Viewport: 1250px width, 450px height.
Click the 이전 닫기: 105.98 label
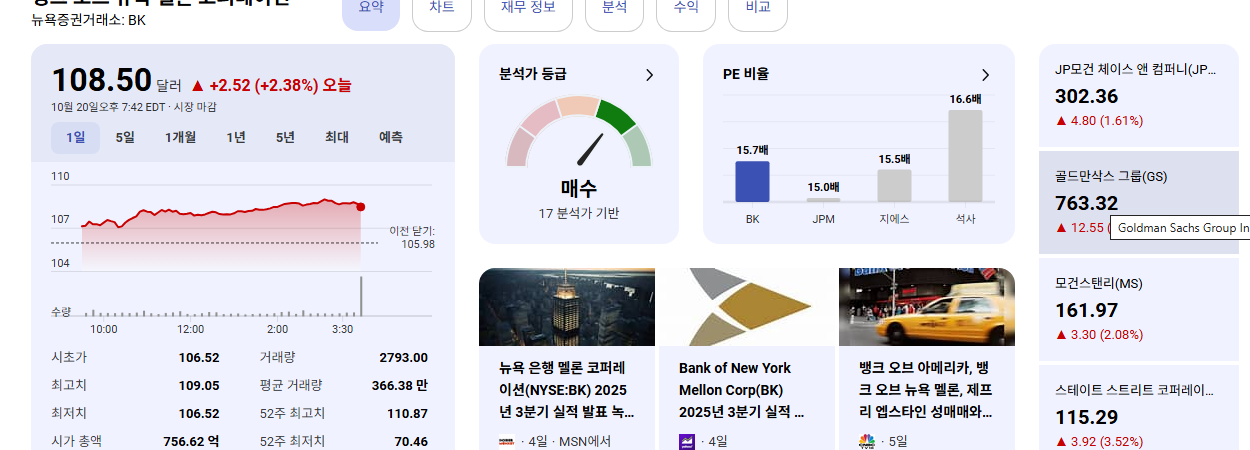[x=412, y=237]
